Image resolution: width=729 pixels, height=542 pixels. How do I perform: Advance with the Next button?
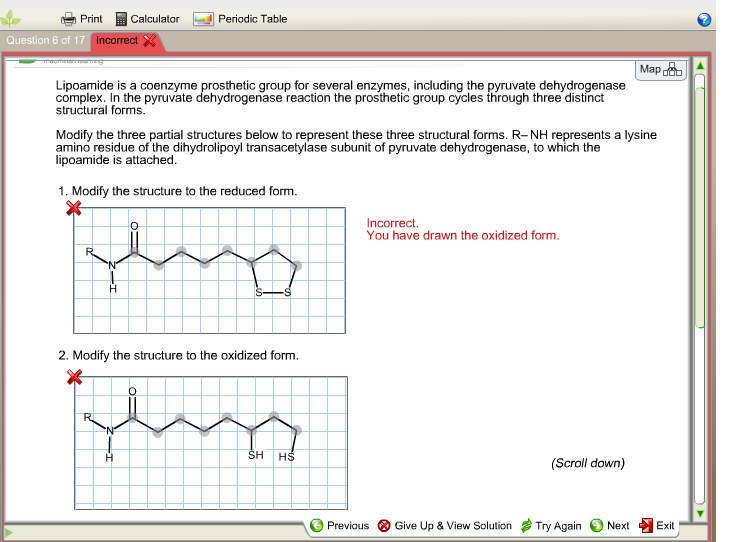[609, 525]
